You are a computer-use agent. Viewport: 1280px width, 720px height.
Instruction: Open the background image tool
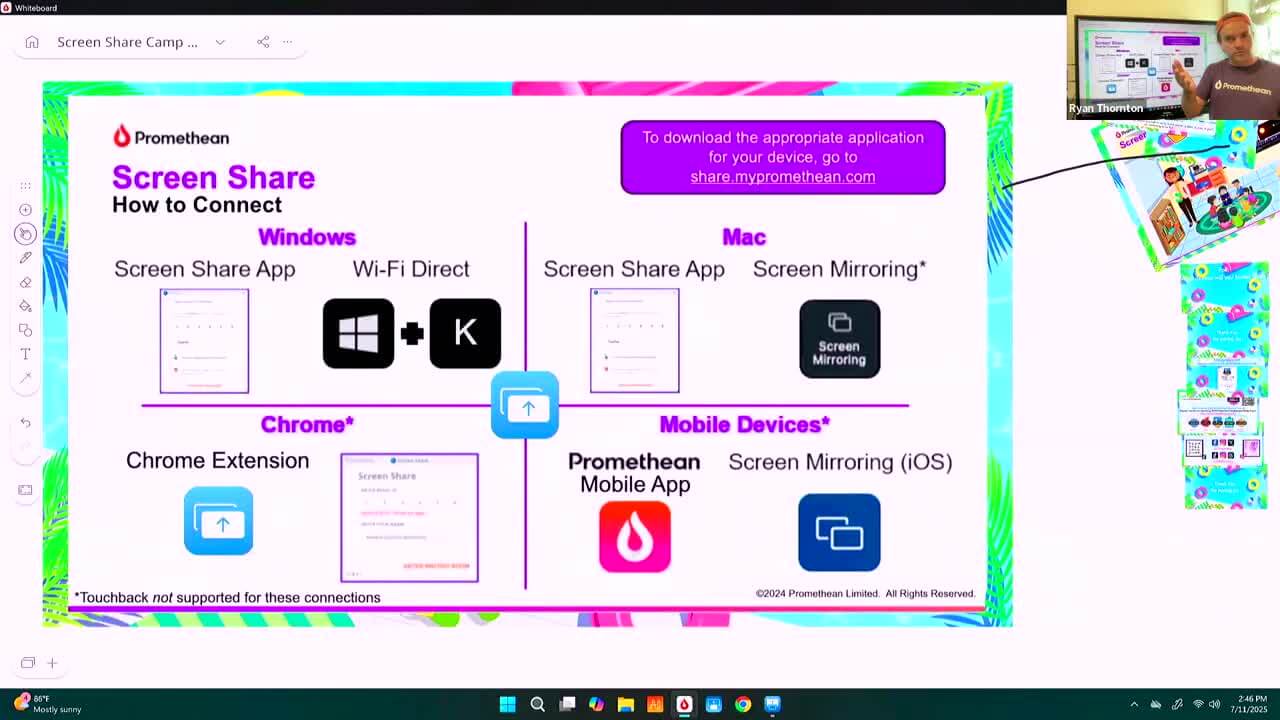[x=26, y=490]
